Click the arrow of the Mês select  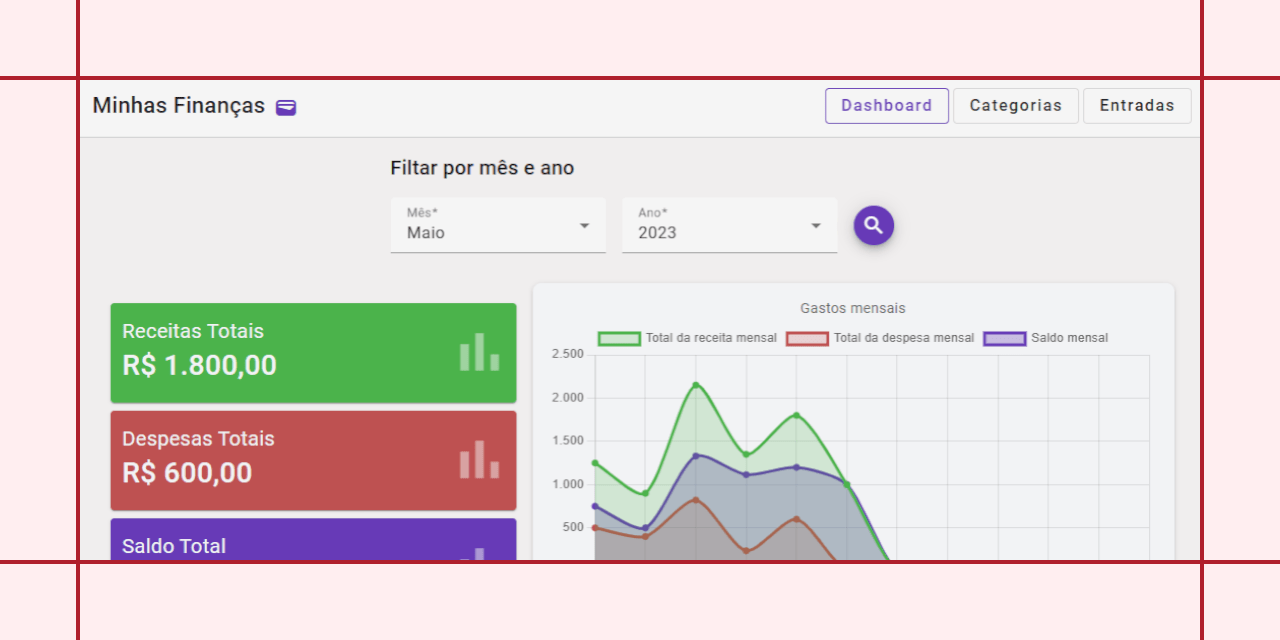[584, 226]
